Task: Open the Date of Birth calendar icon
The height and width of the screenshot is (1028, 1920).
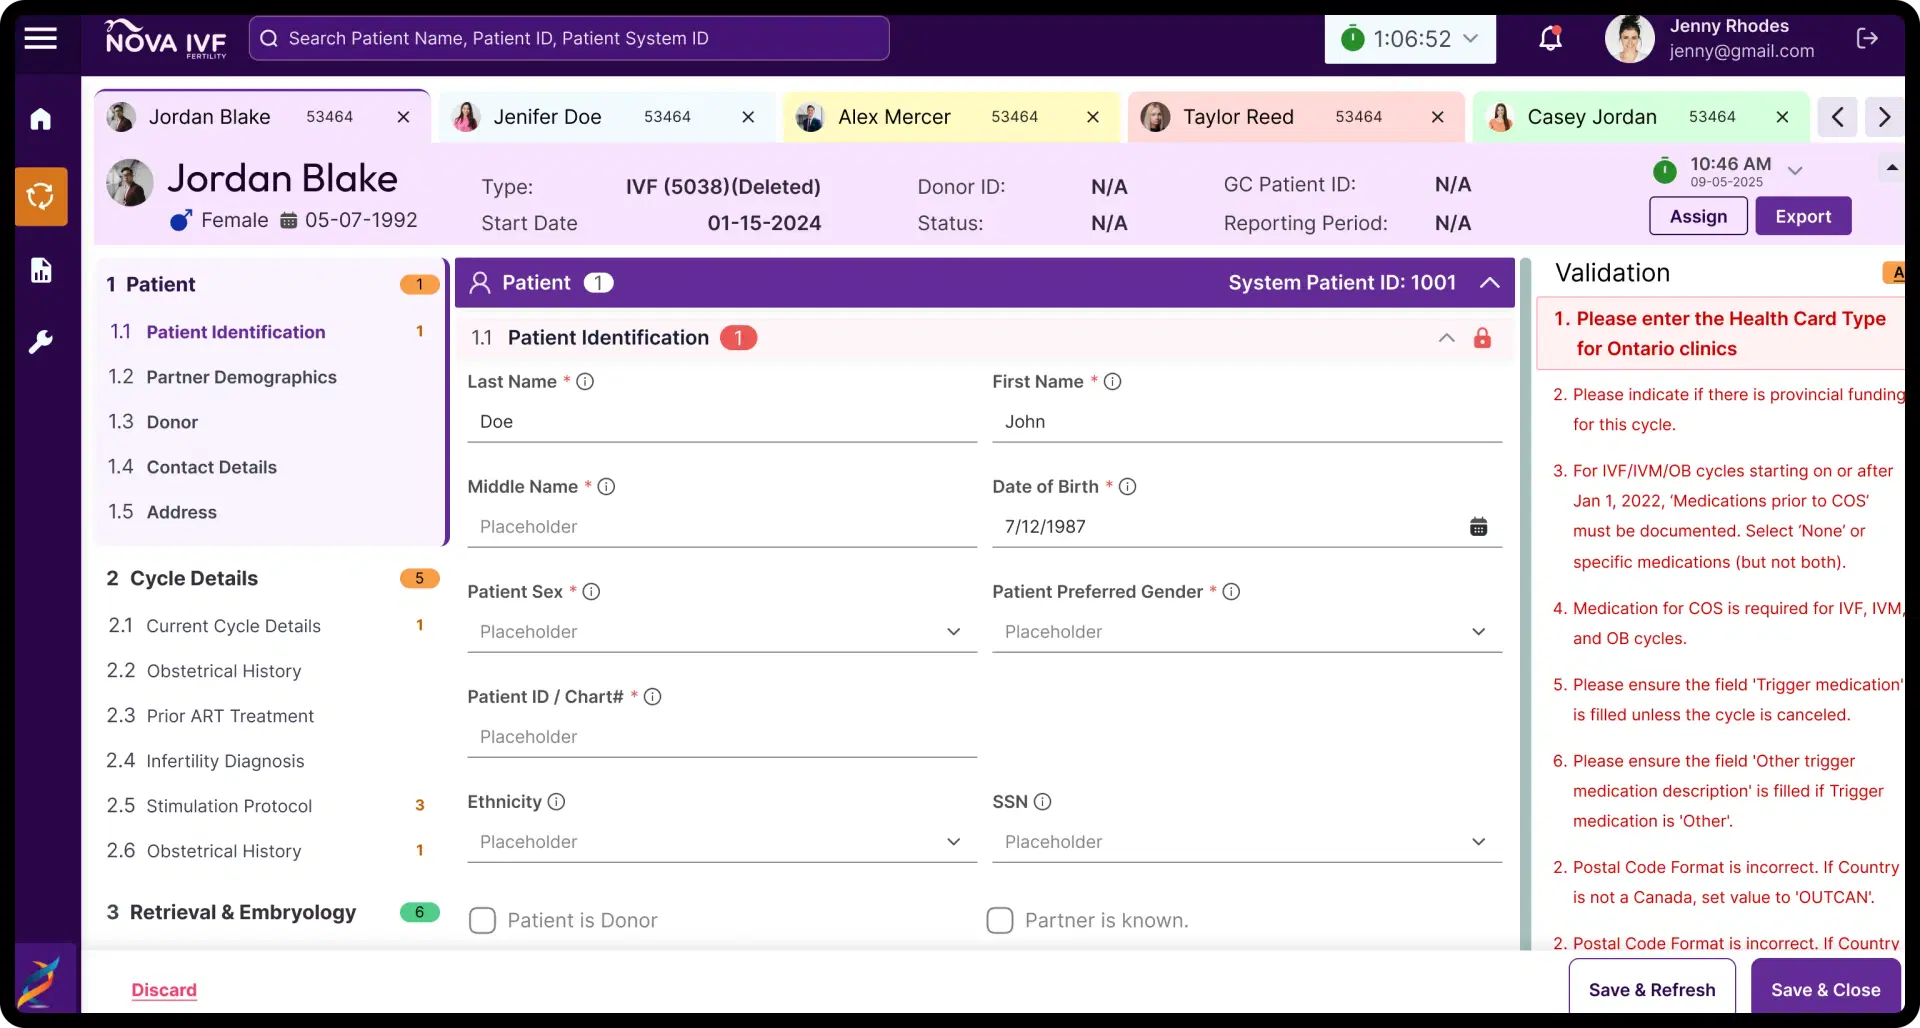Action: pos(1478,527)
